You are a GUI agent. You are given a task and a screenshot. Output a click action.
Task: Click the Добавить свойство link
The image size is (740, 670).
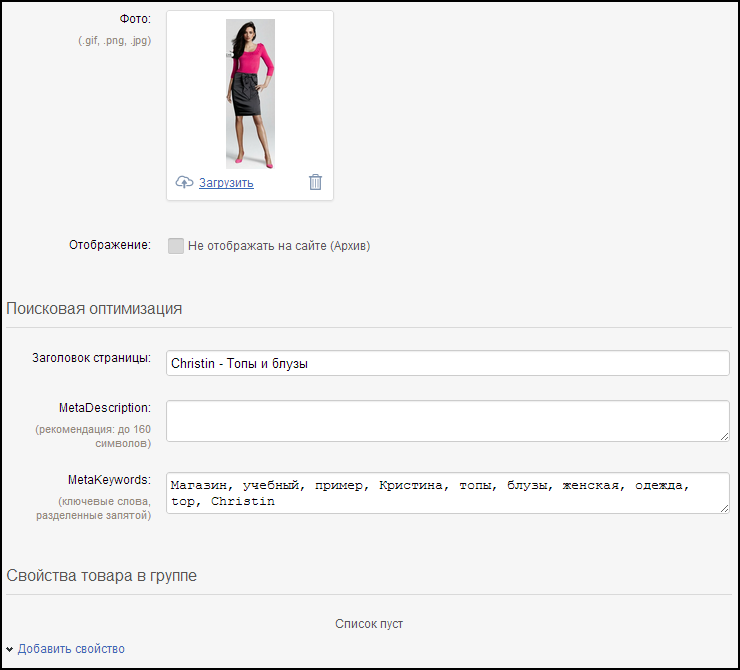pos(71,649)
